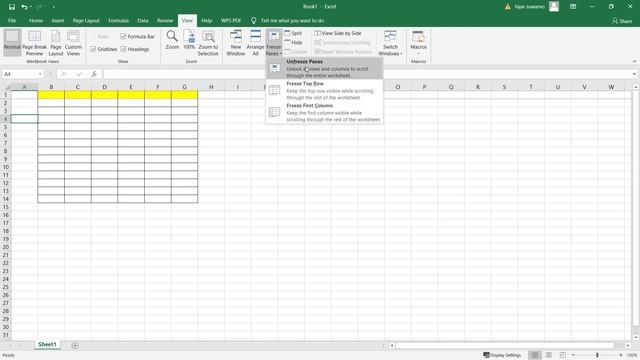The width and height of the screenshot is (640, 360).
Task: Switch to the Insert tab
Action: 58,20
